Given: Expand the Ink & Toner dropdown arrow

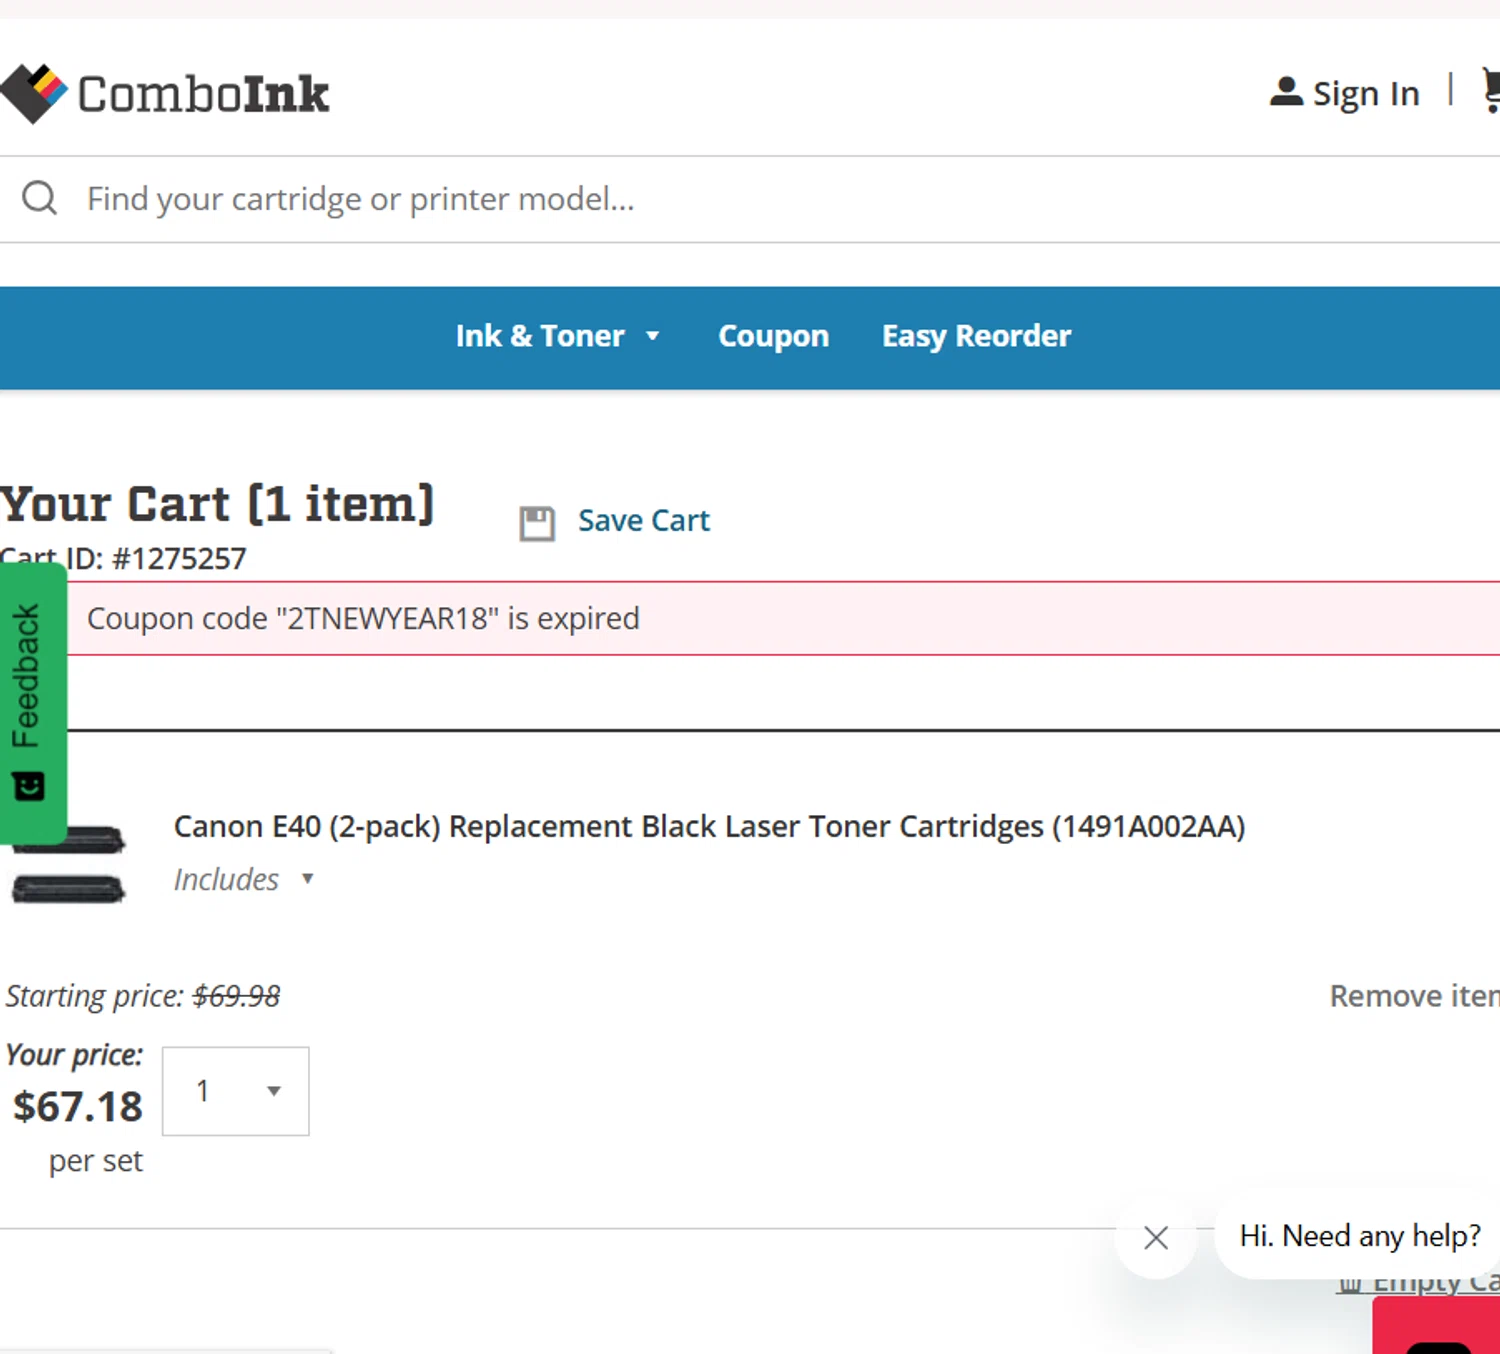Looking at the screenshot, I should click(653, 337).
